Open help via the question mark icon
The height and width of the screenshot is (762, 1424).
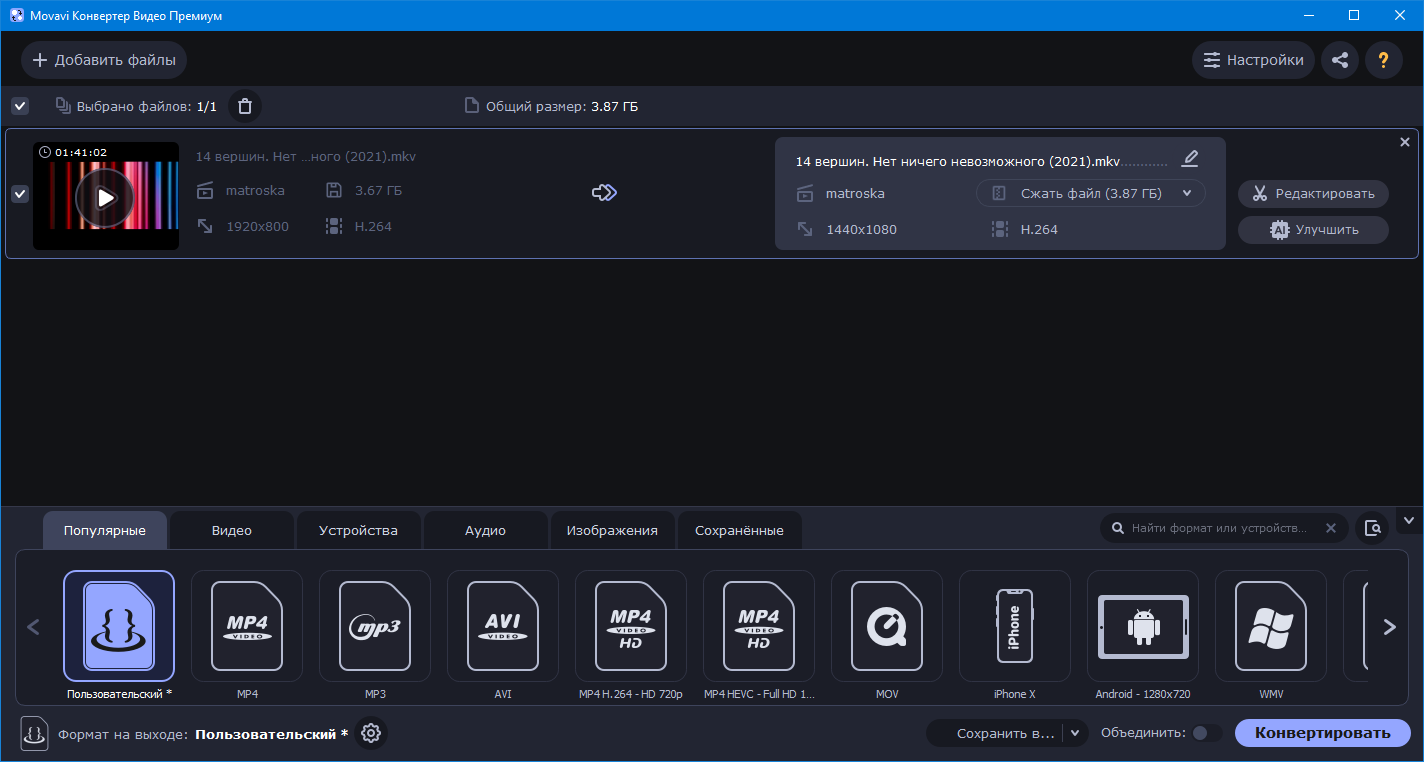[1384, 60]
